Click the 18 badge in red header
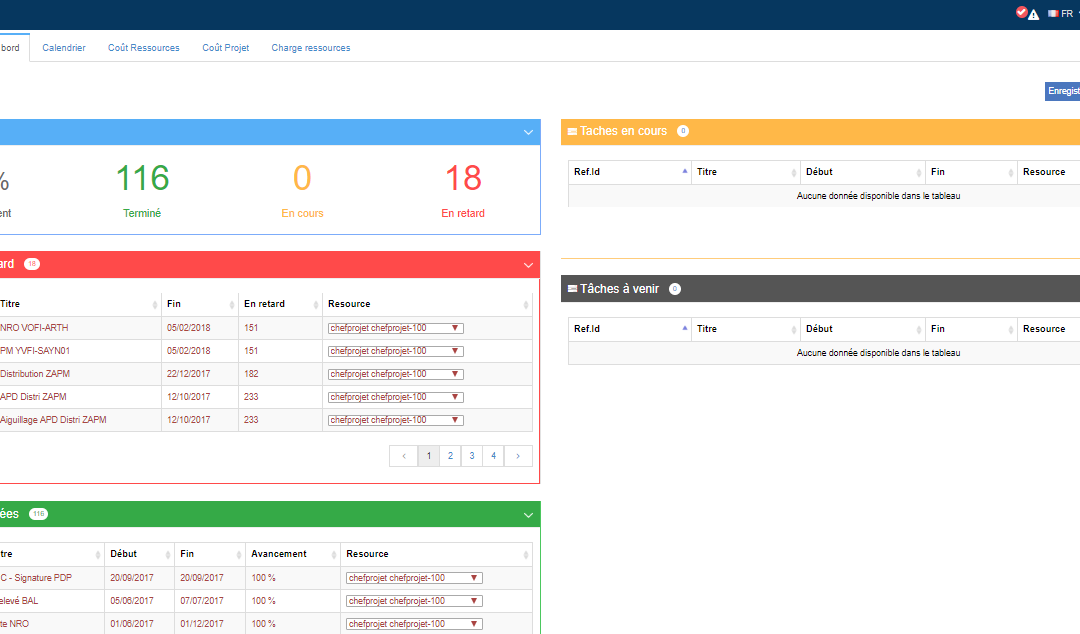 click(32, 264)
